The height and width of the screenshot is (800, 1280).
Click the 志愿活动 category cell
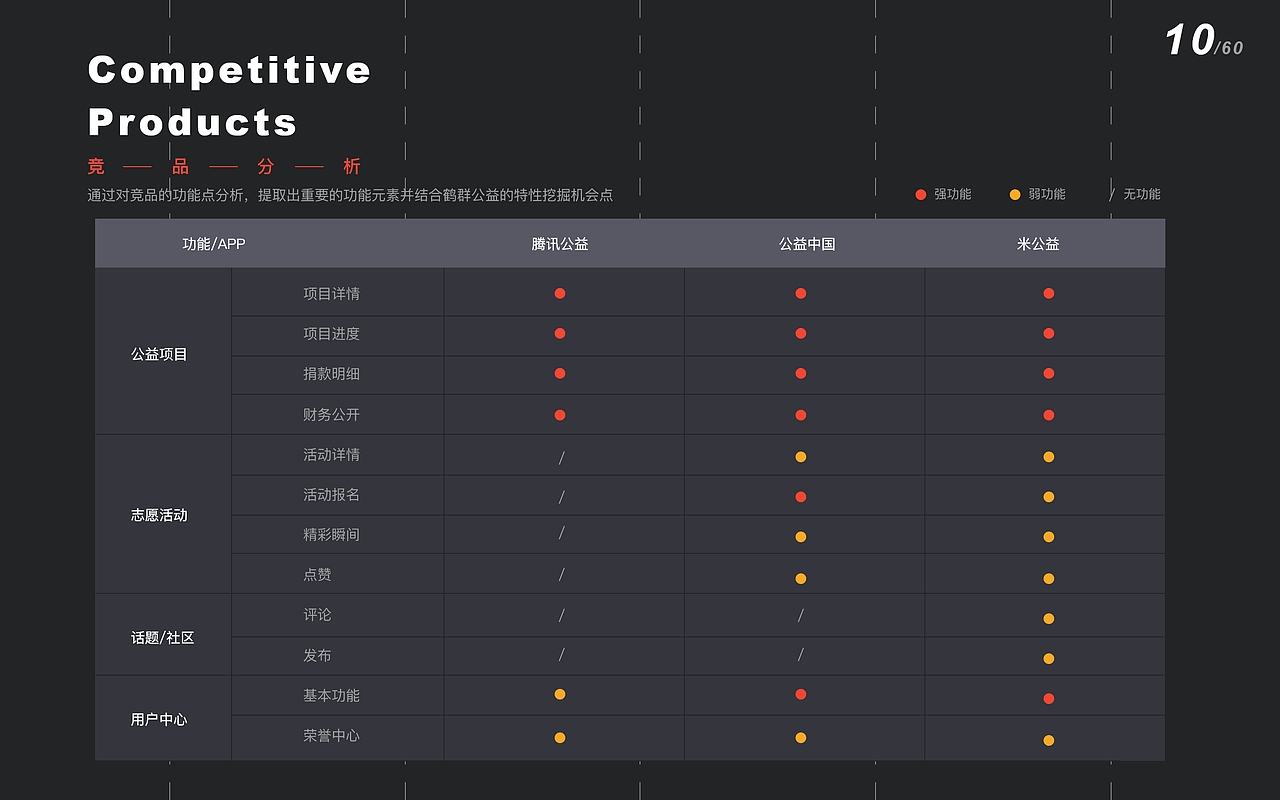coord(159,515)
